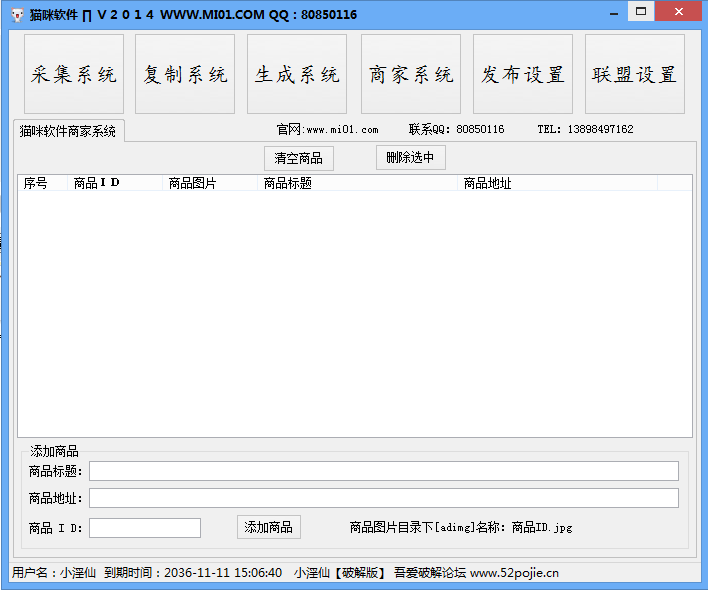Open the 采集系统 module
Image resolution: width=708 pixels, height=590 pixels.
[x=74, y=75]
